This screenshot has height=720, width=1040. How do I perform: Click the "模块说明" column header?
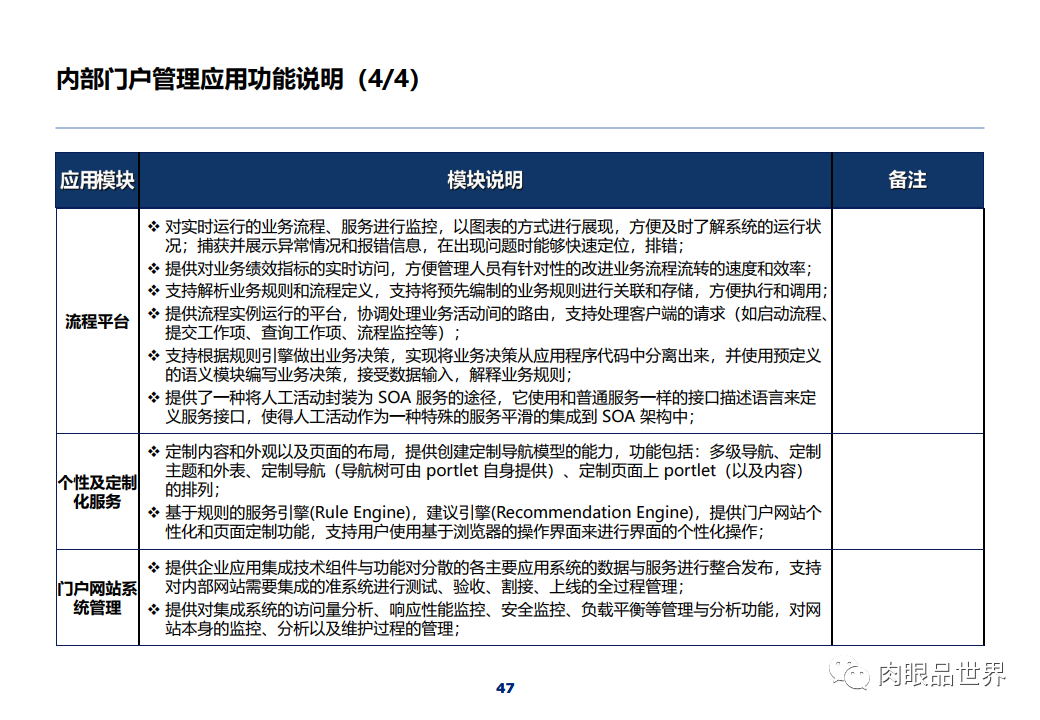[484, 180]
